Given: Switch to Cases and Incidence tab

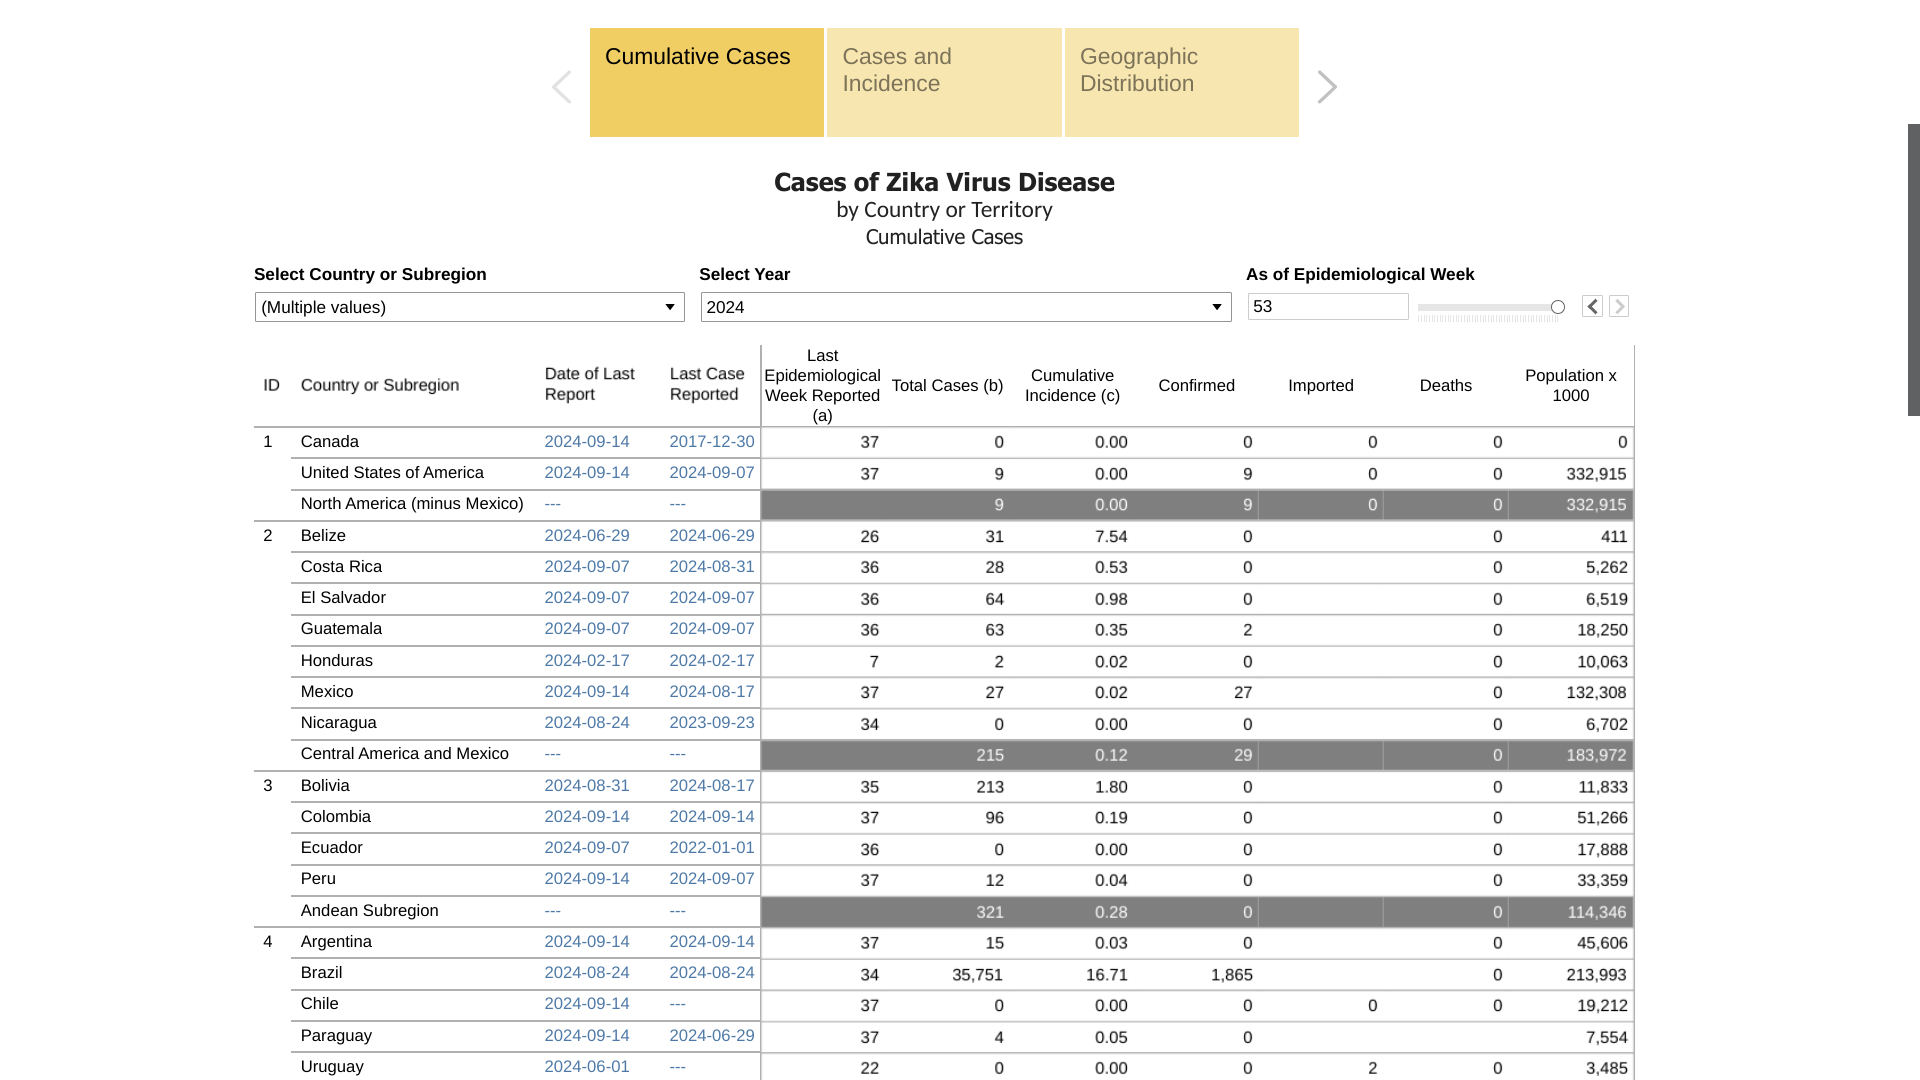Looking at the screenshot, I should (x=943, y=82).
